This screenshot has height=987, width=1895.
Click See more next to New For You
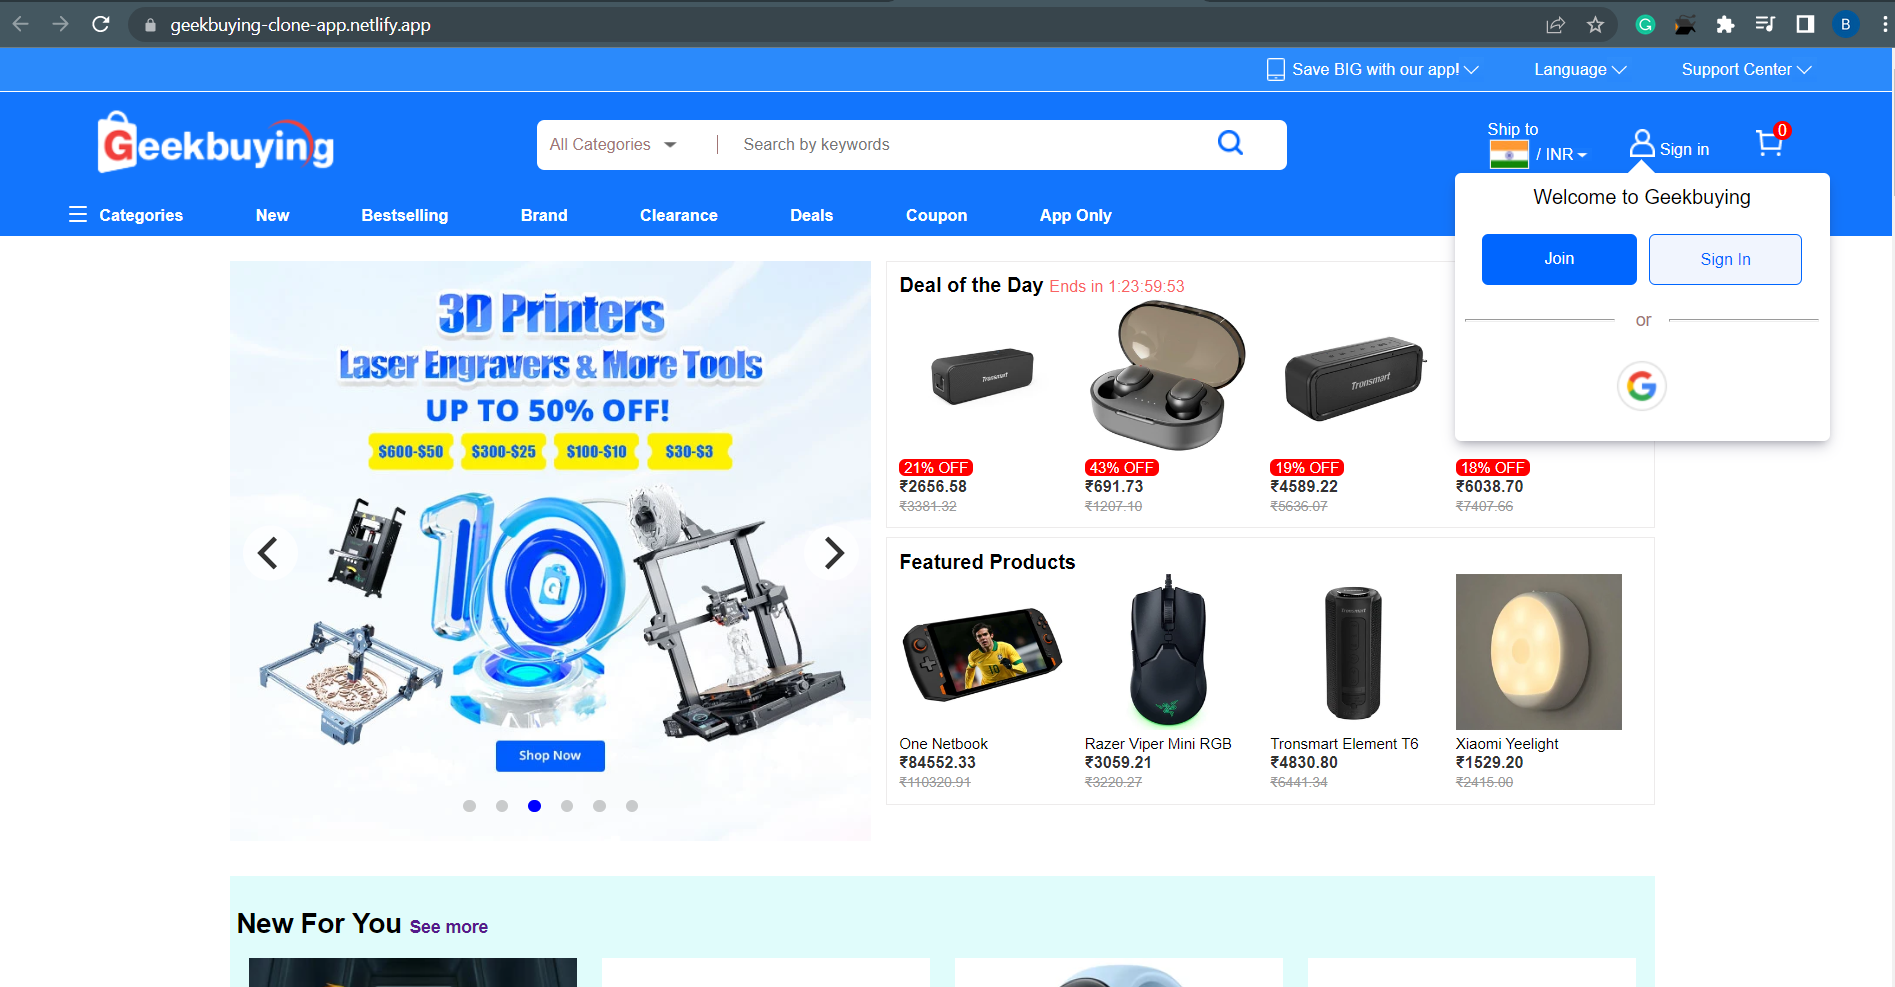pos(449,927)
